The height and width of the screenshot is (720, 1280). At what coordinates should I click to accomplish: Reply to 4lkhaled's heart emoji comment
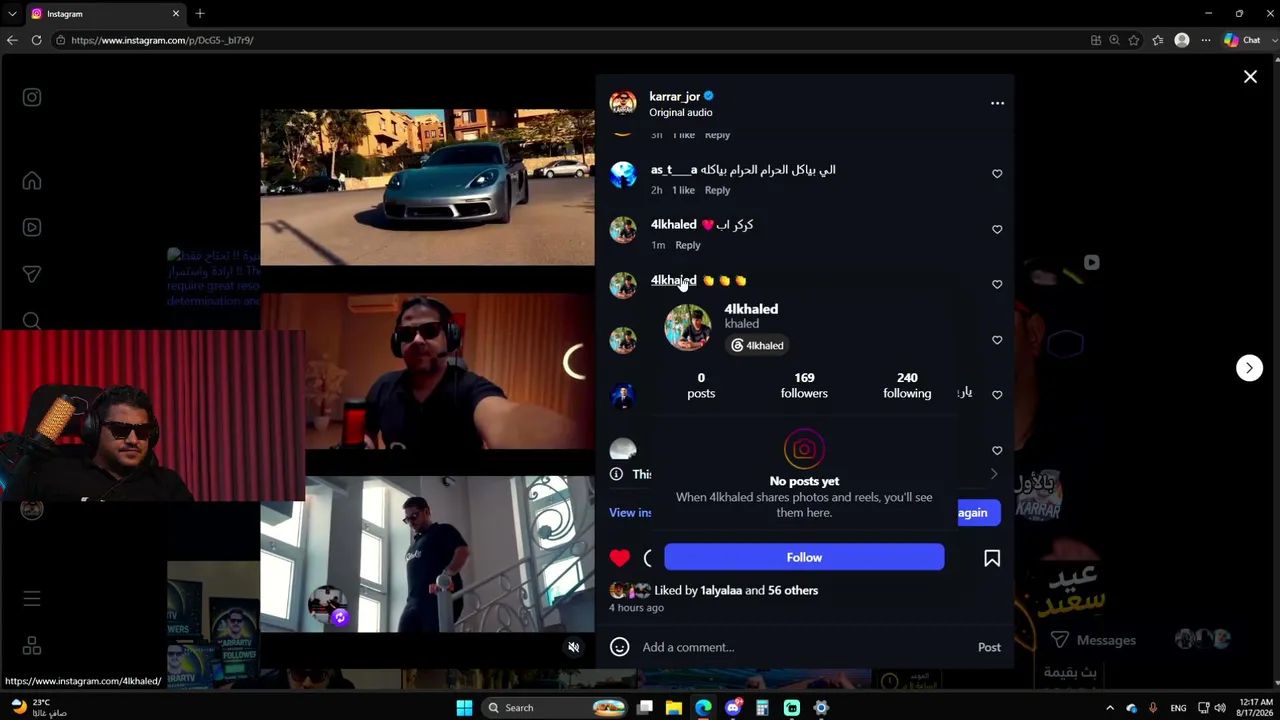click(687, 245)
